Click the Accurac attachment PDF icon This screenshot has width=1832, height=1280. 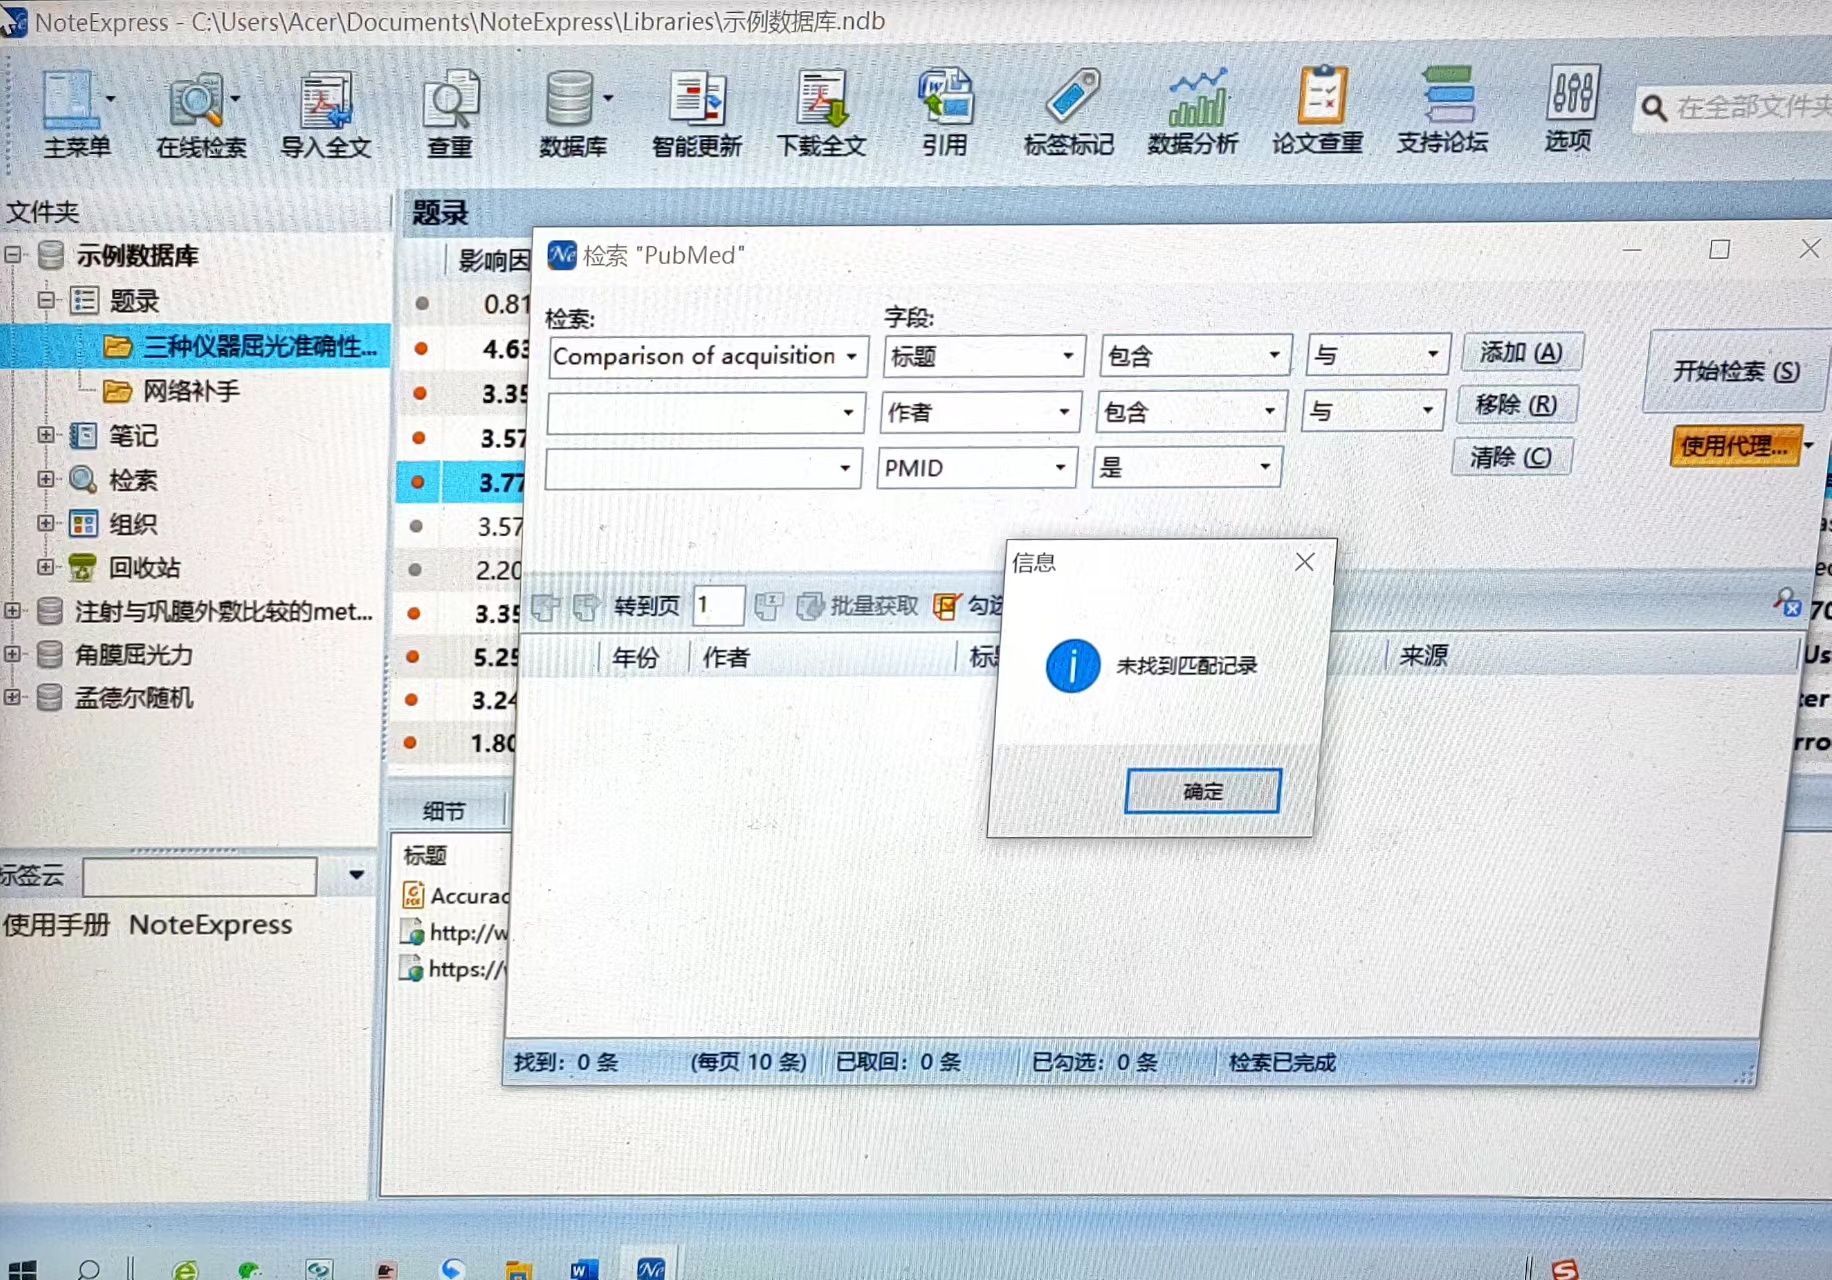click(413, 895)
